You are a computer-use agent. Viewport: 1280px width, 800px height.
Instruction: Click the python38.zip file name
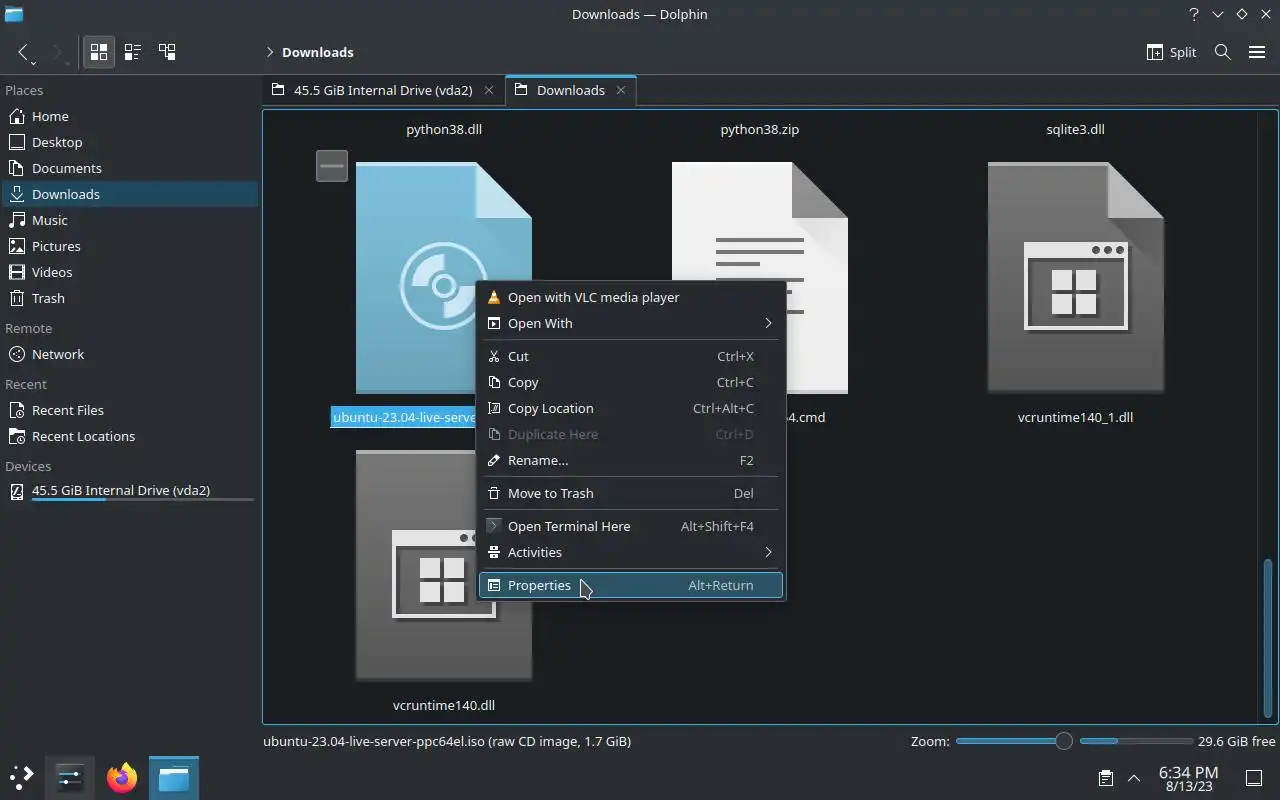pos(760,129)
